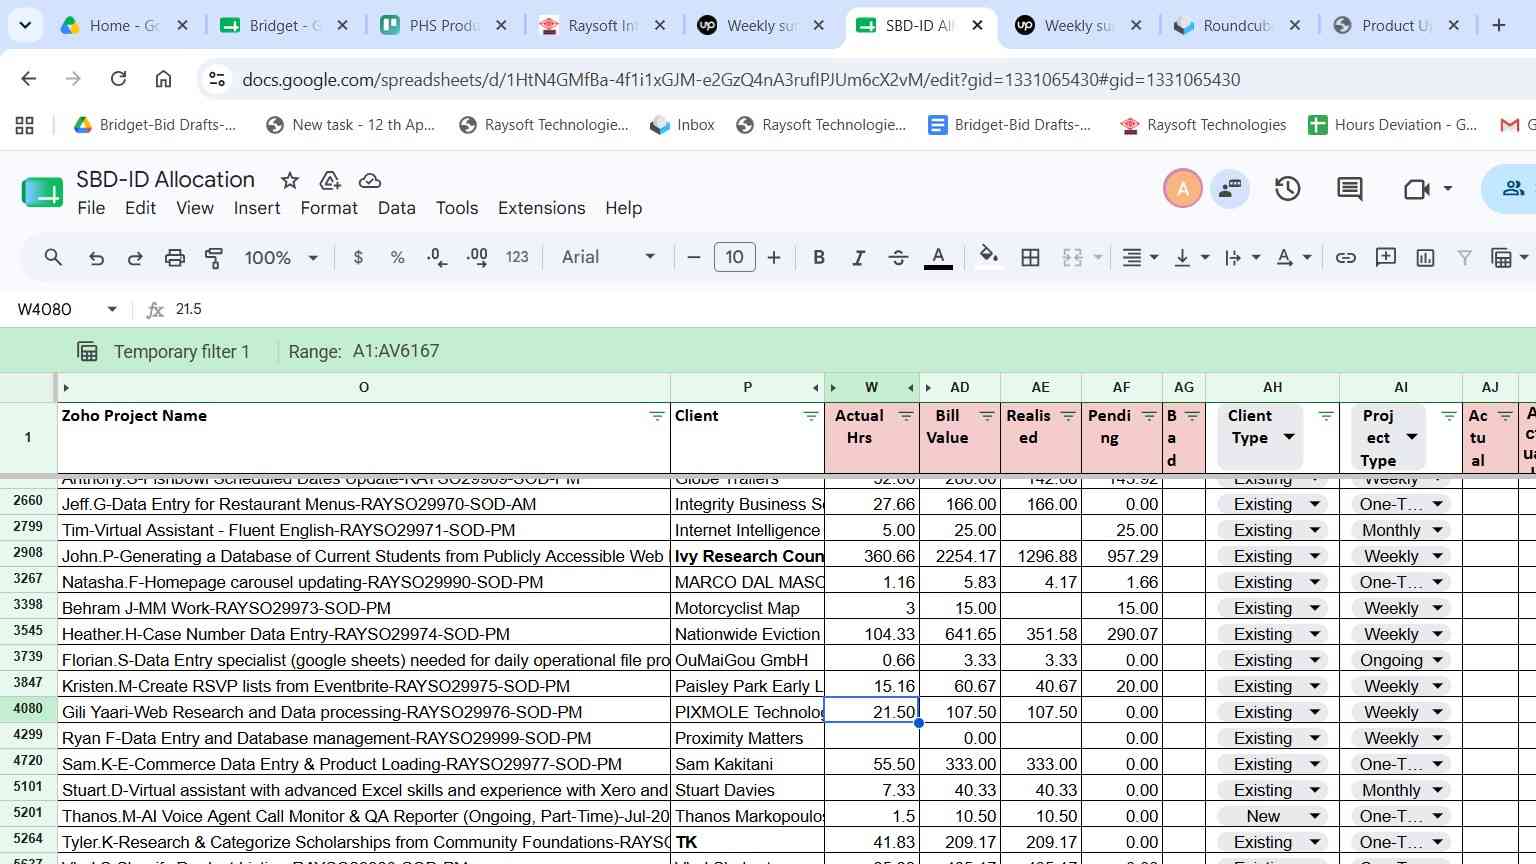
Task: Click the insert chart icon
Action: tap(1425, 258)
